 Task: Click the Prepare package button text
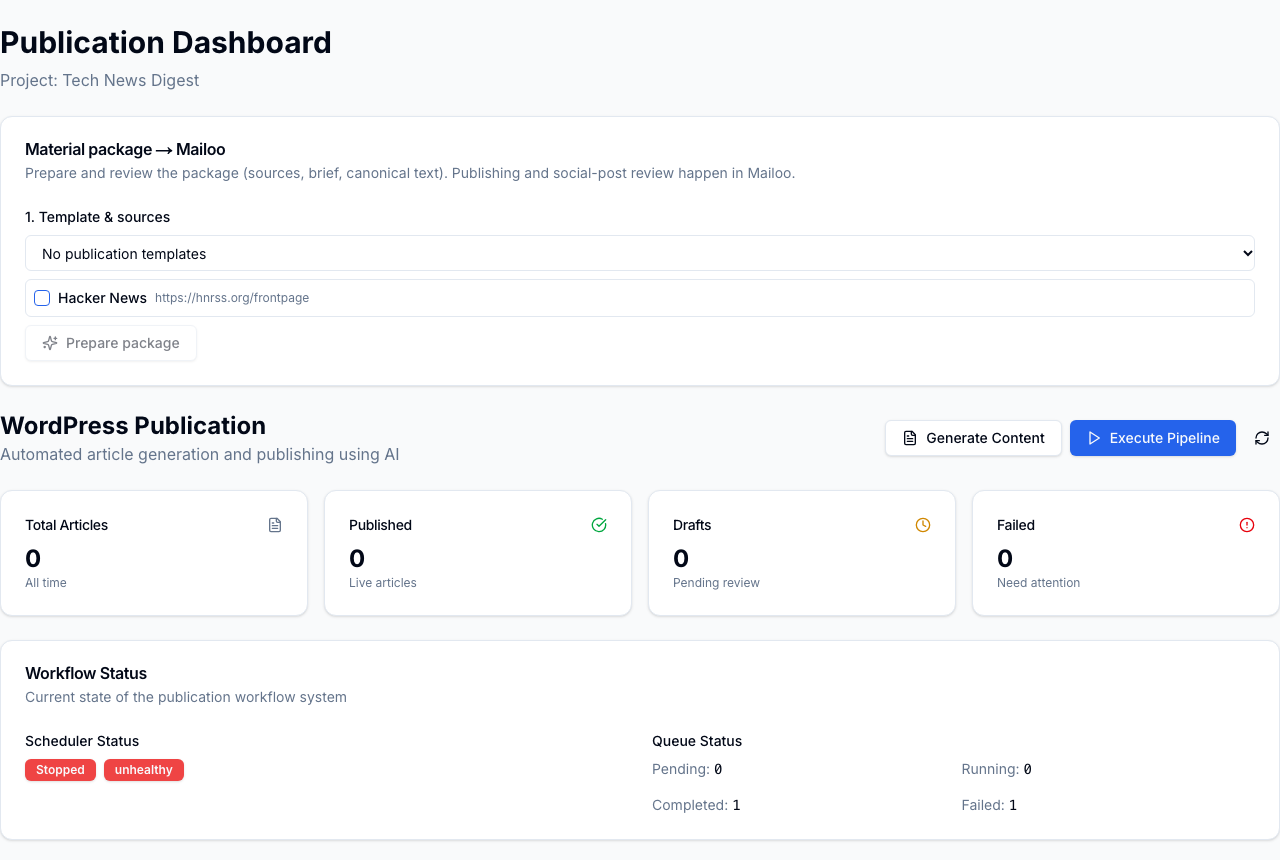point(123,343)
